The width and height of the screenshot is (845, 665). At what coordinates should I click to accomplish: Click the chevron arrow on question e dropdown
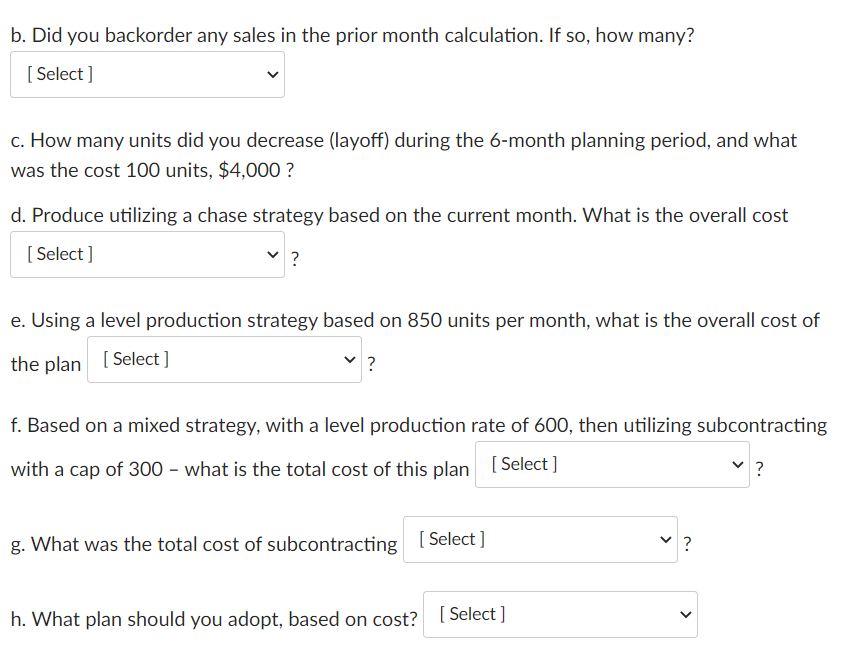[x=349, y=359]
